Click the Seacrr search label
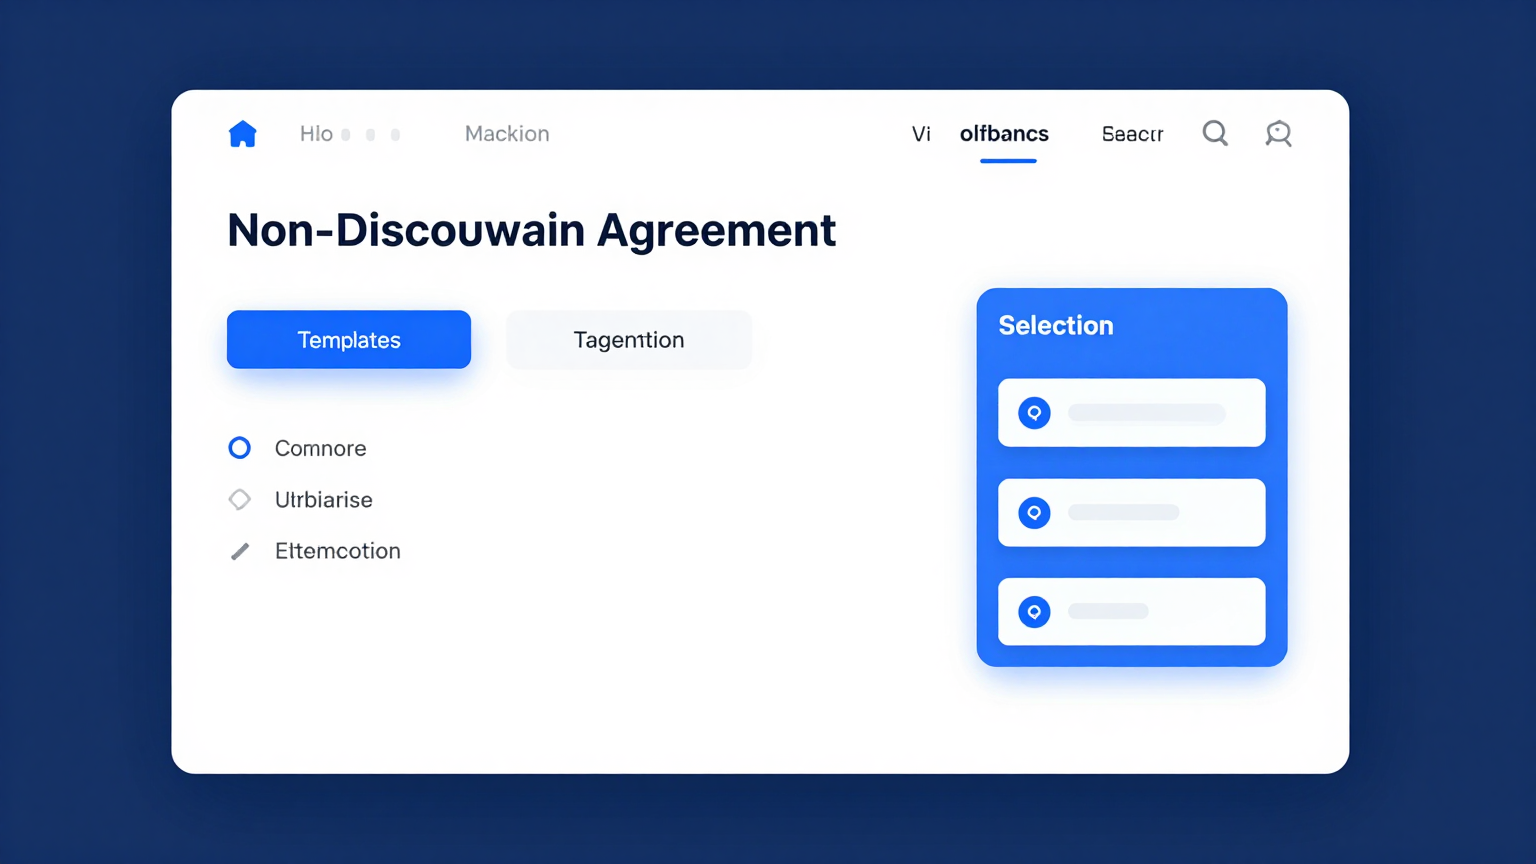 [x=1132, y=134]
